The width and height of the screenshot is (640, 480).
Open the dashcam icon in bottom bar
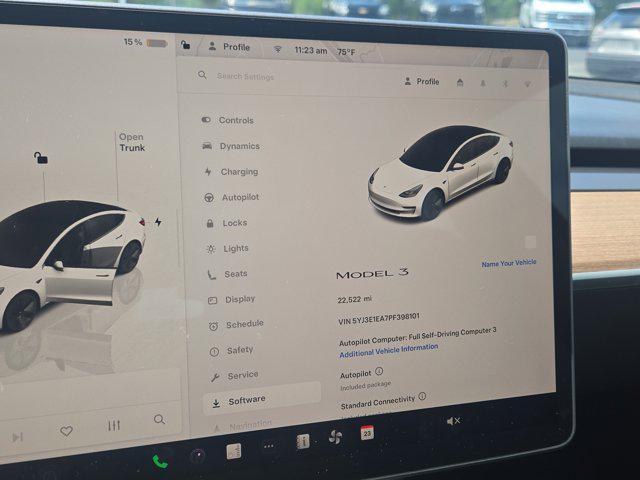(198, 455)
